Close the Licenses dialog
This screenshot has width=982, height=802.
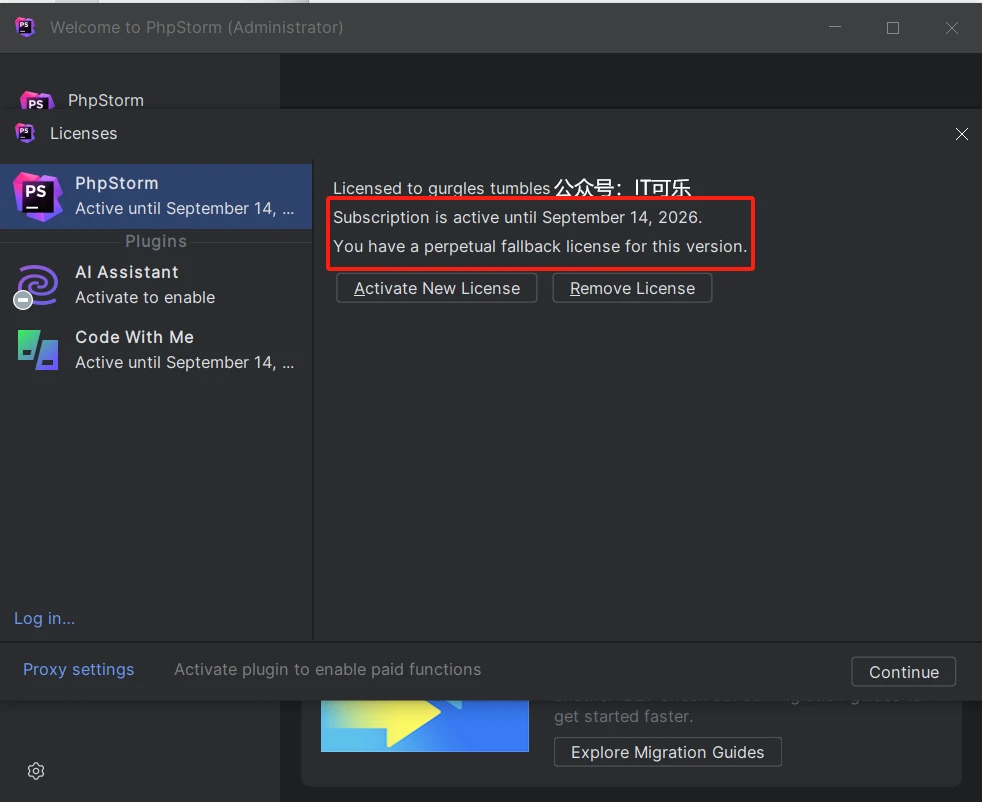click(961, 134)
